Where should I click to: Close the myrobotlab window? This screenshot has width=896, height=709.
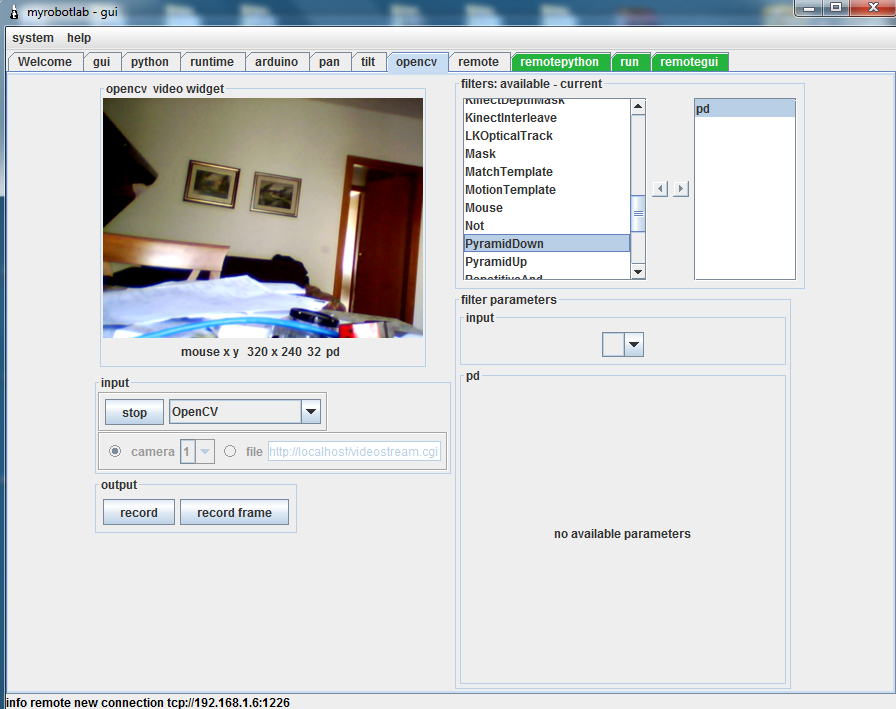coord(873,8)
